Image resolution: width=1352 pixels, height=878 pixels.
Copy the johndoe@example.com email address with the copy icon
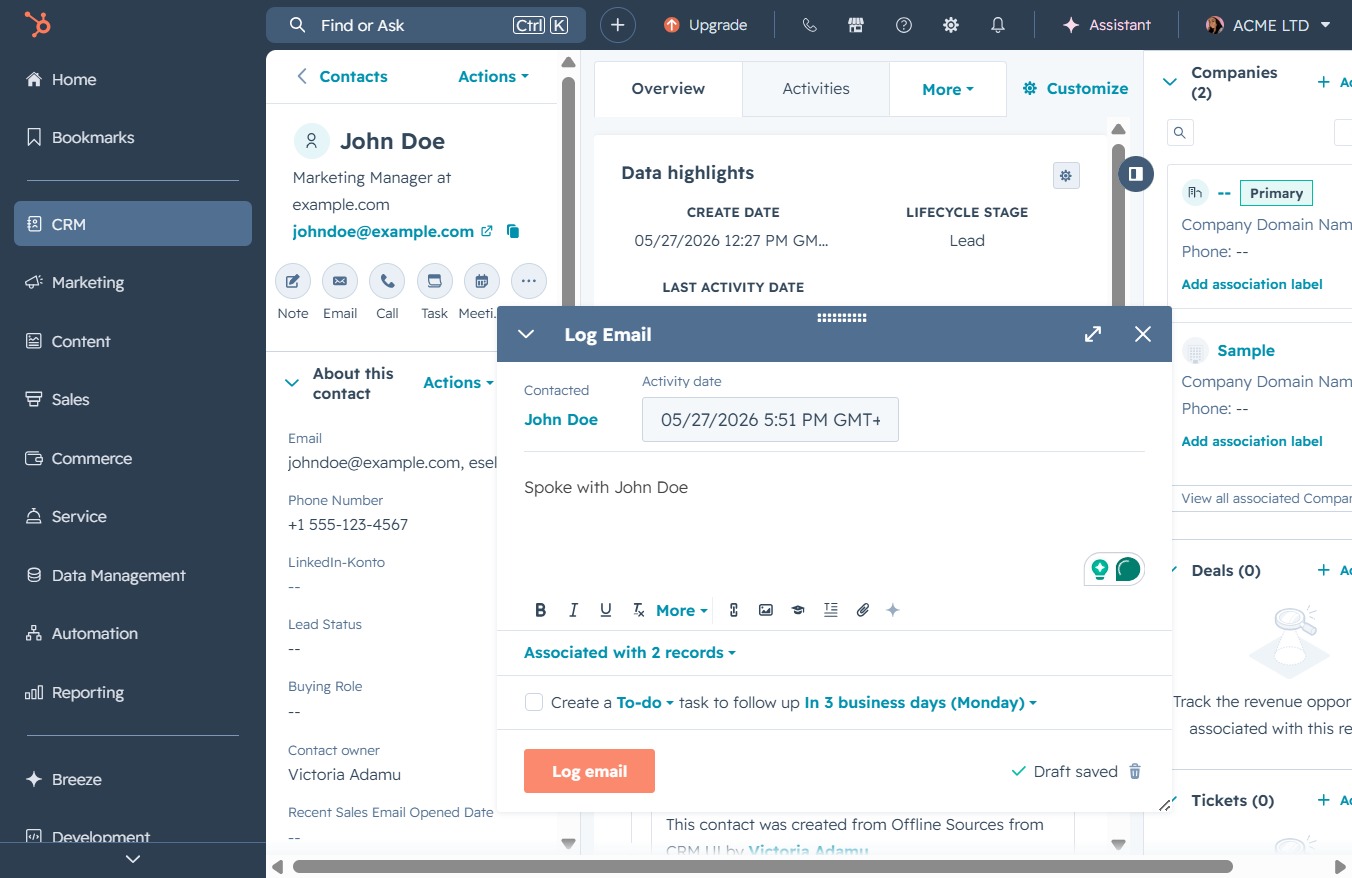(513, 232)
